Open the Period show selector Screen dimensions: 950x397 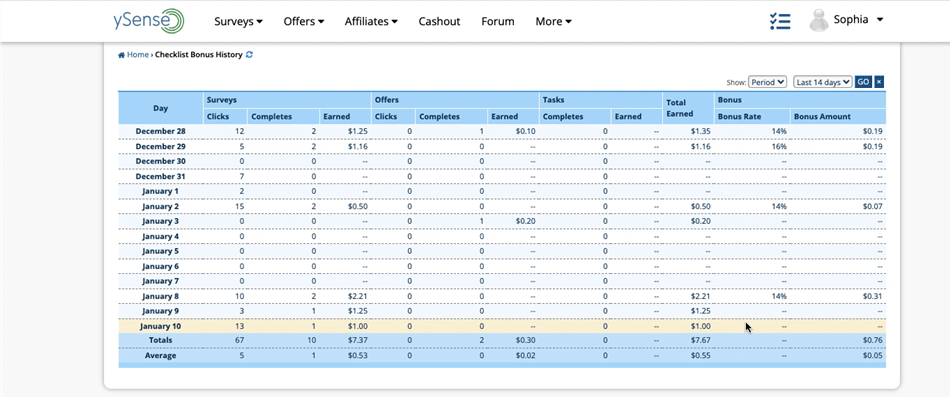coord(767,82)
